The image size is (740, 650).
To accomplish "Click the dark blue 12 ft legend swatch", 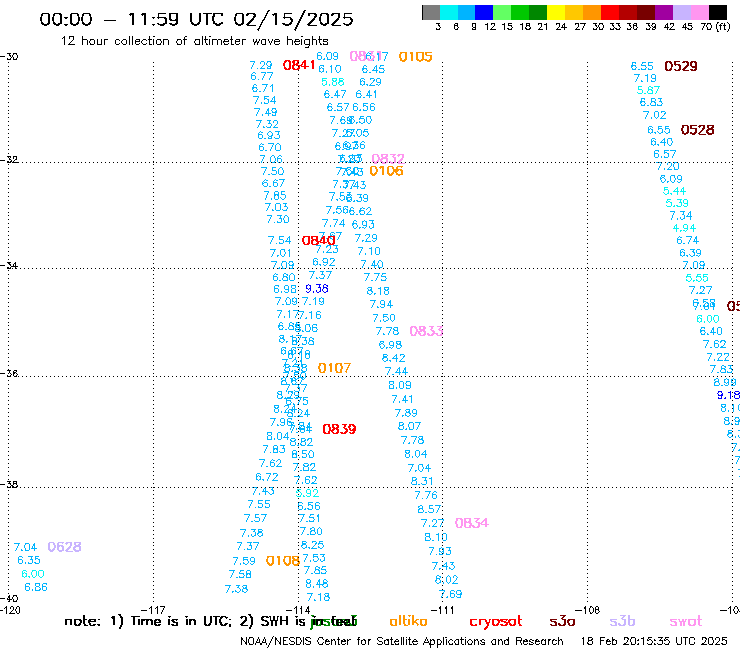I will 484,12.
